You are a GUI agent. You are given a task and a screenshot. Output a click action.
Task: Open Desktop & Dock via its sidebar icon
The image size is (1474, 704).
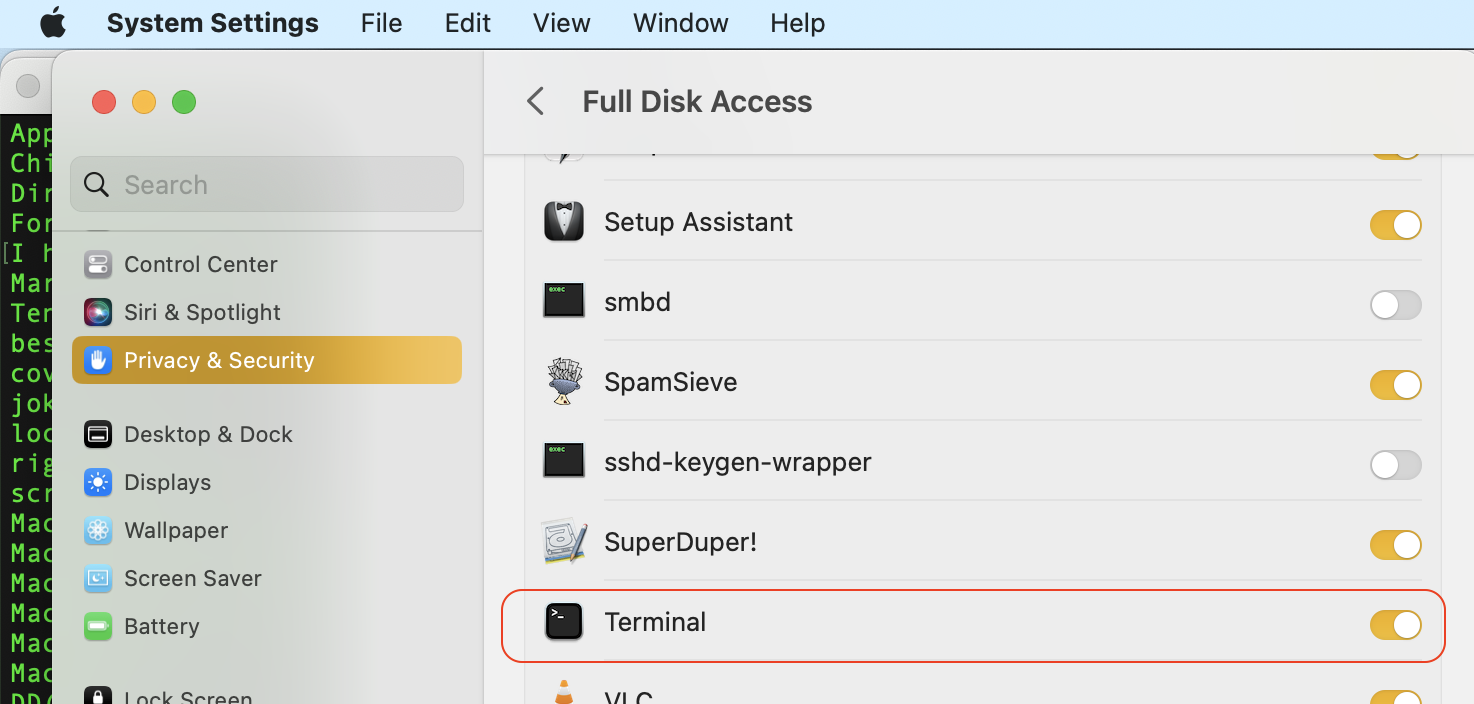tap(97, 434)
